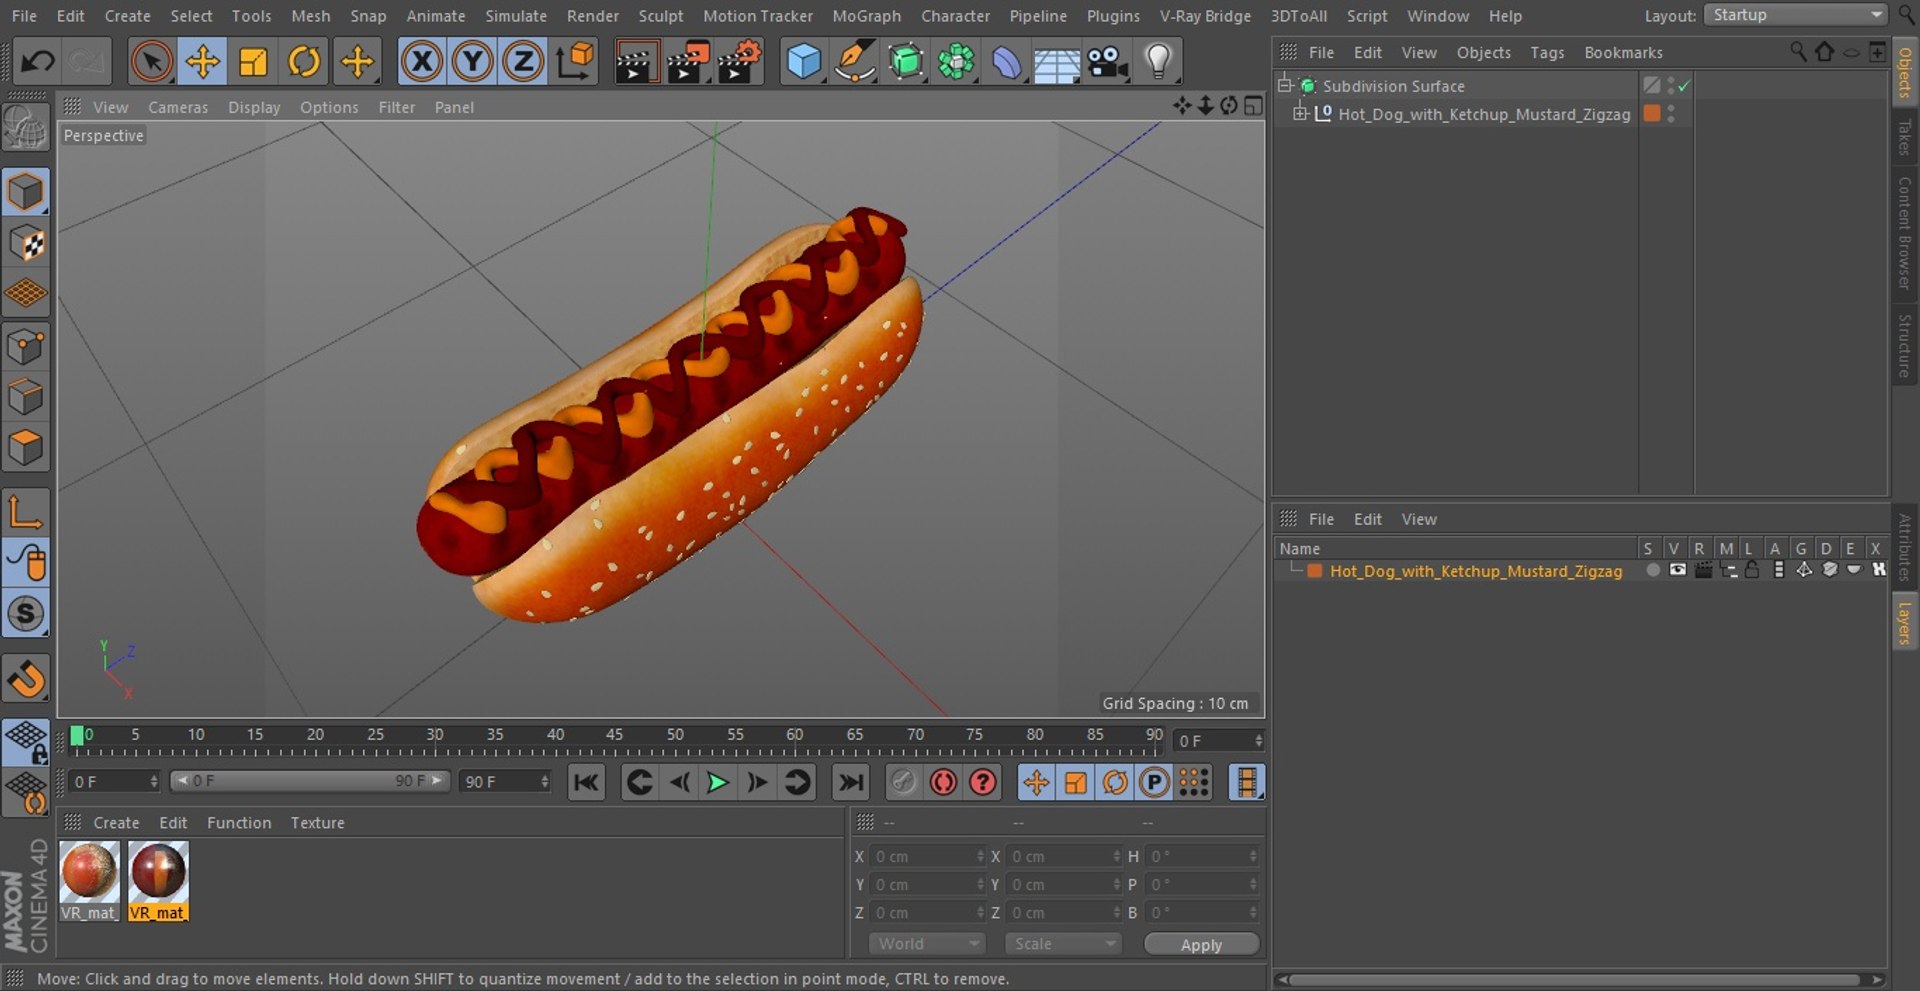Image resolution: width=1920 pixels, height=991 pixels.
Task: Switch to the Takes side tab
Action: 1904,136
